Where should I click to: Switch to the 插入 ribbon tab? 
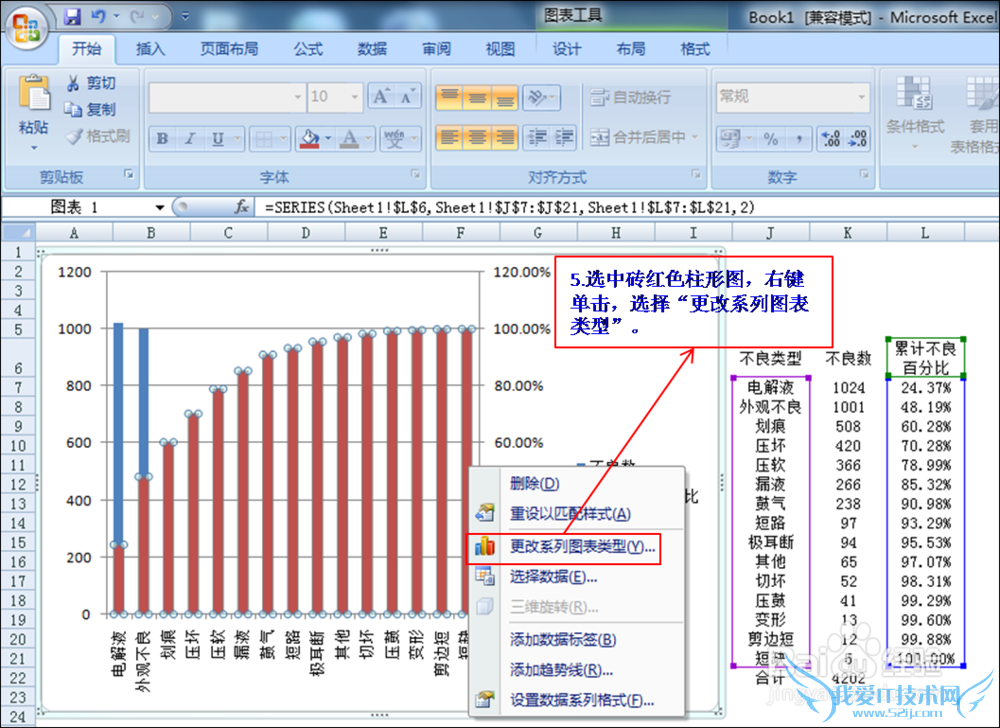pyautogui.click(x=151, y=49)
